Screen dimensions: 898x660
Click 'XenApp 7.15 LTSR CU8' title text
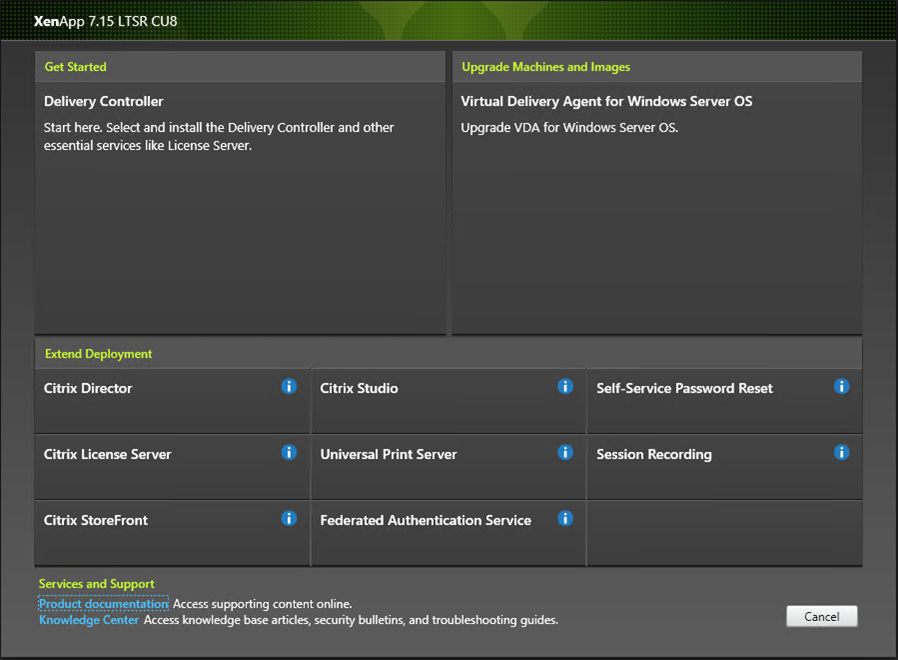(105, 21)
